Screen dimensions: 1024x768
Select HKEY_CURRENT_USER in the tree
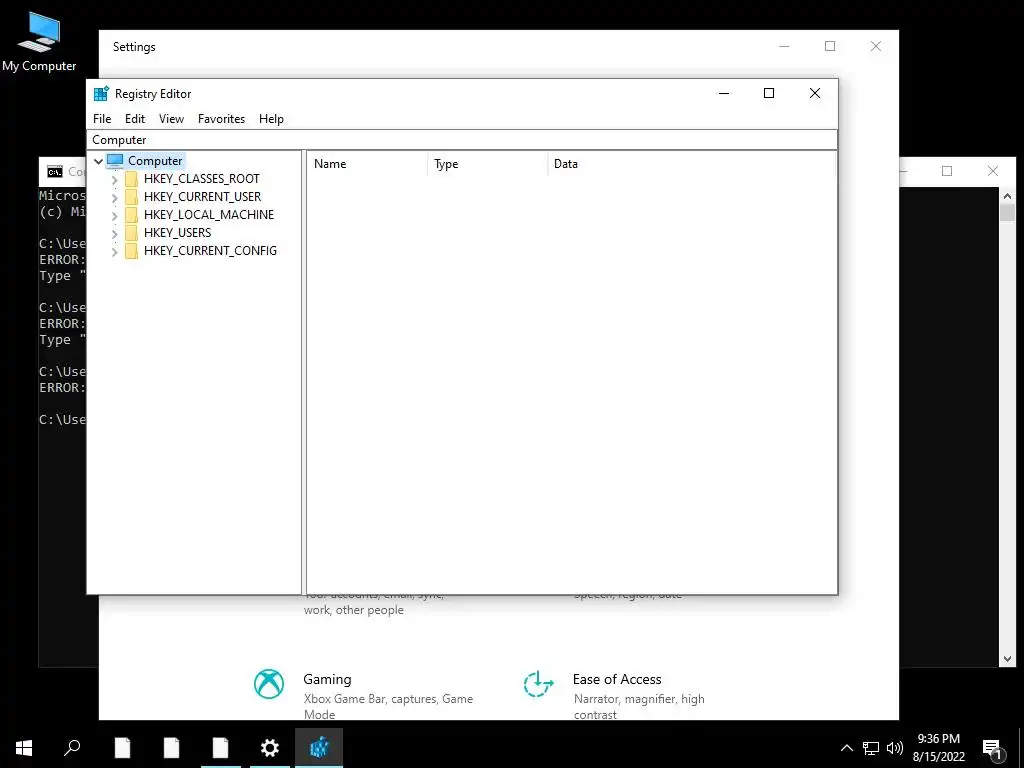pos(202,197)
